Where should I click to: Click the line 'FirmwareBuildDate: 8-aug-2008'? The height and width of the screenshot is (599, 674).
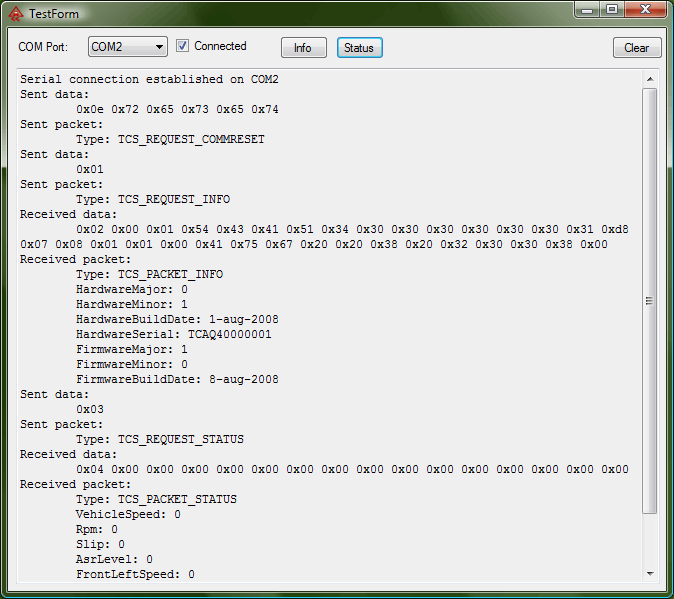pyautogui.click(x=178, y=379)
